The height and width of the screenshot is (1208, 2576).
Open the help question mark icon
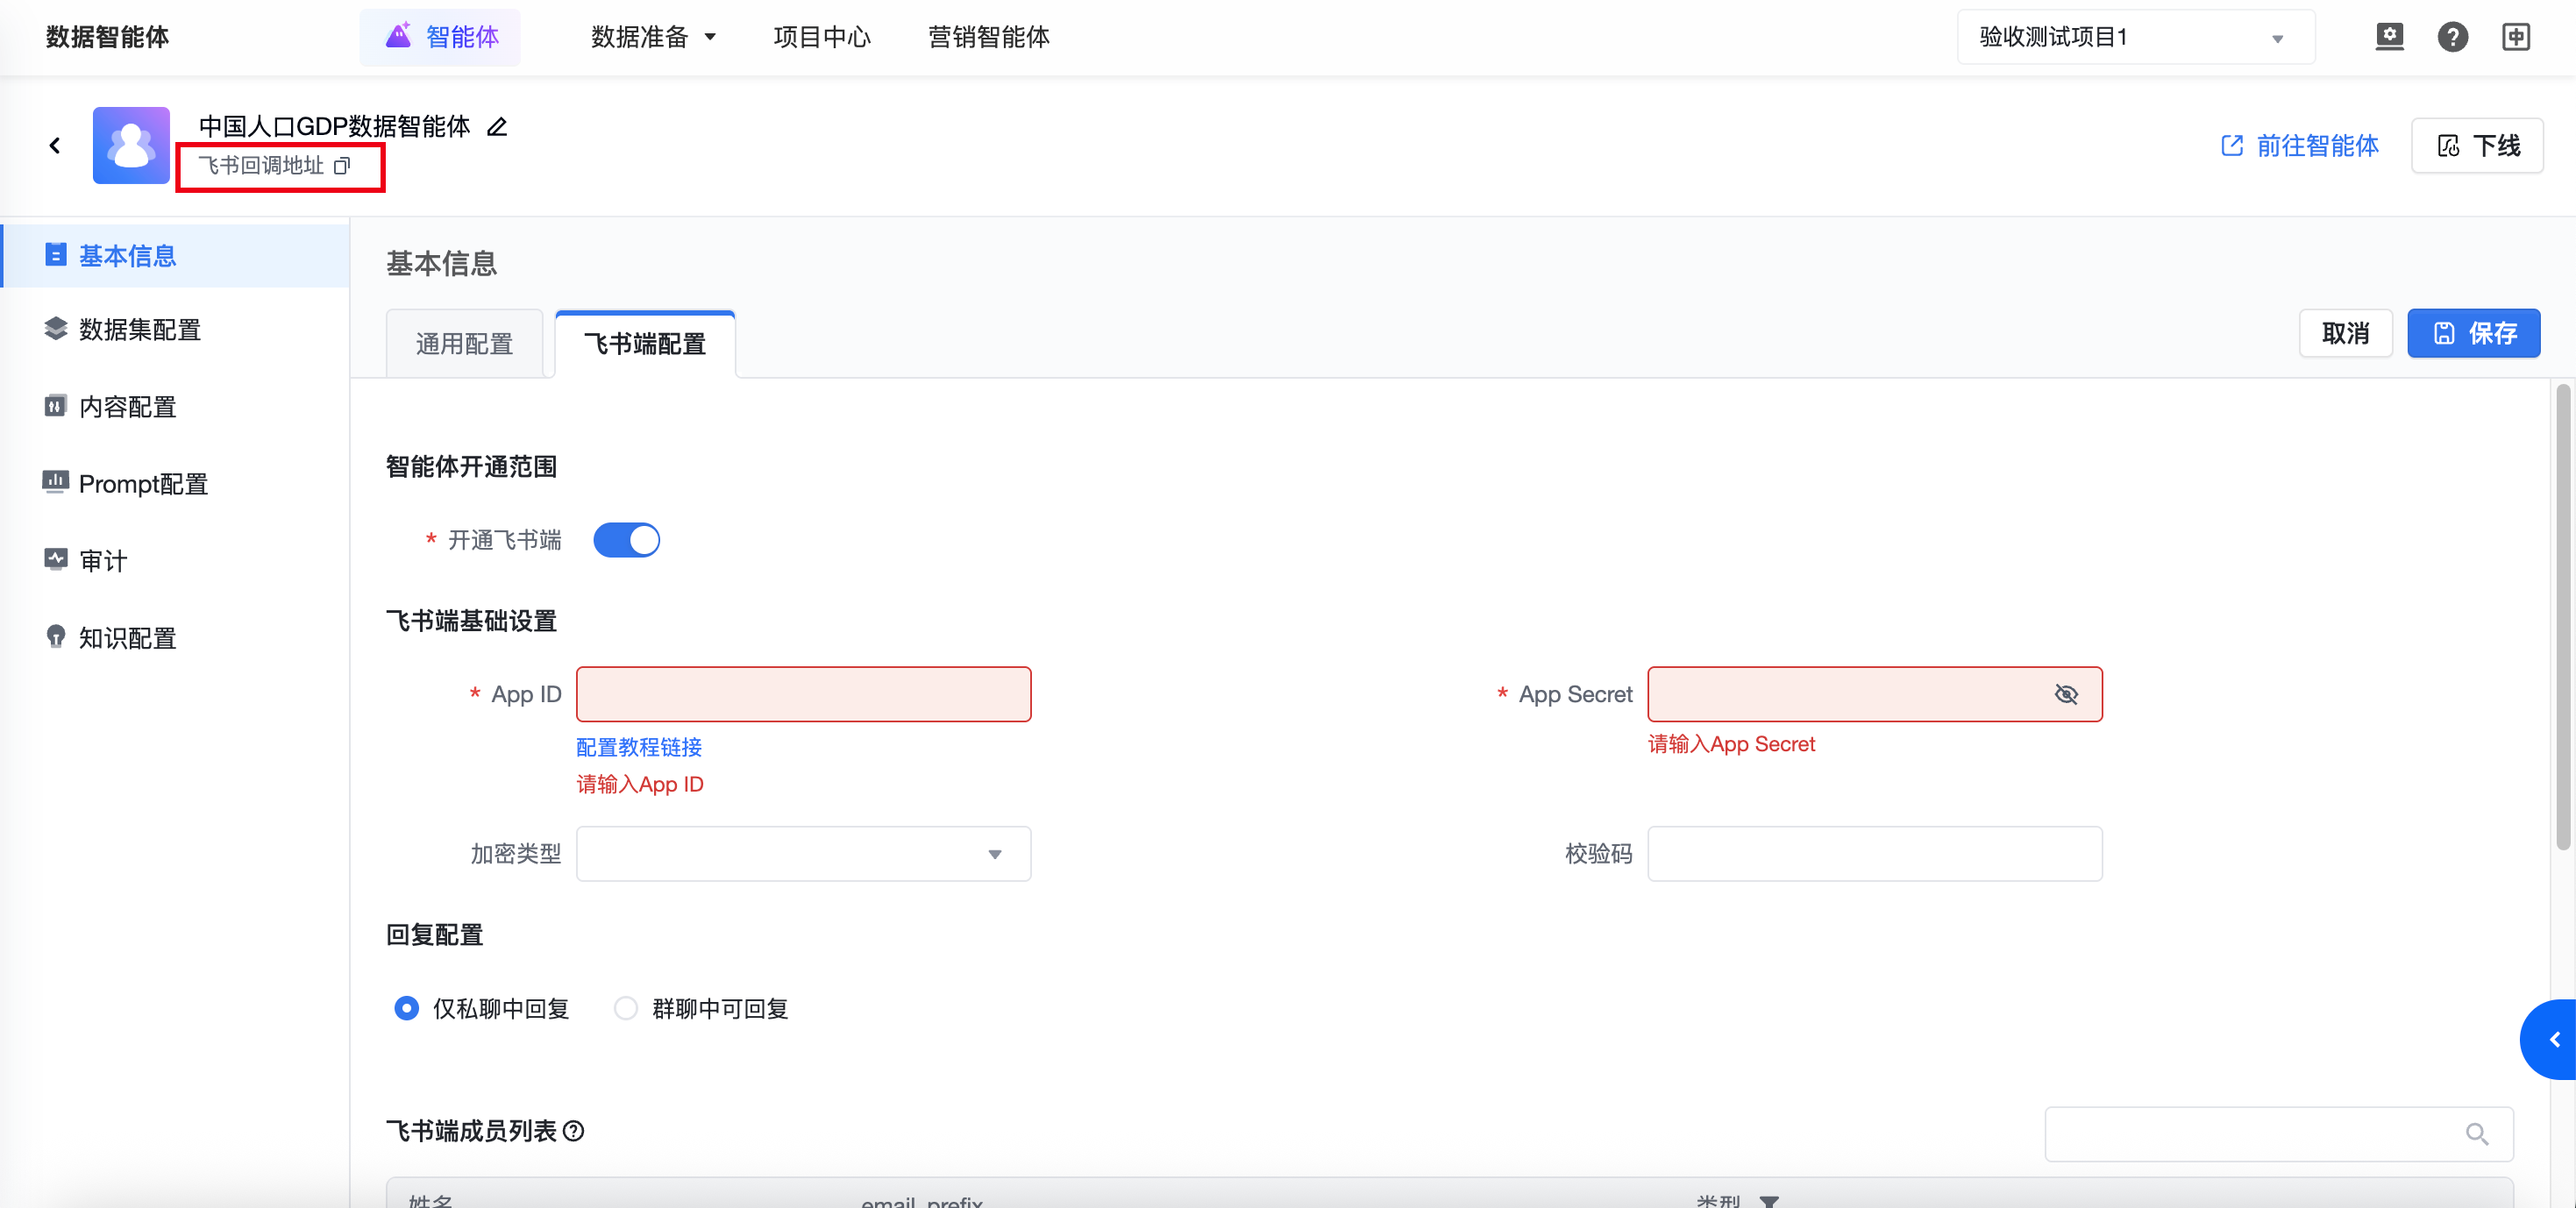pyautogui.click(x=2452, y=37)
